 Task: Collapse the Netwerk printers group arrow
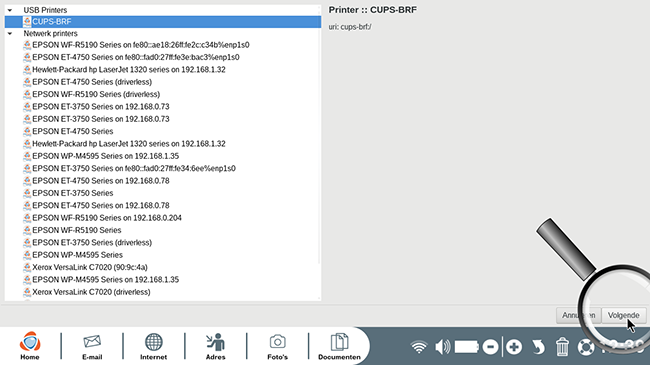click(x=10, y=34)
